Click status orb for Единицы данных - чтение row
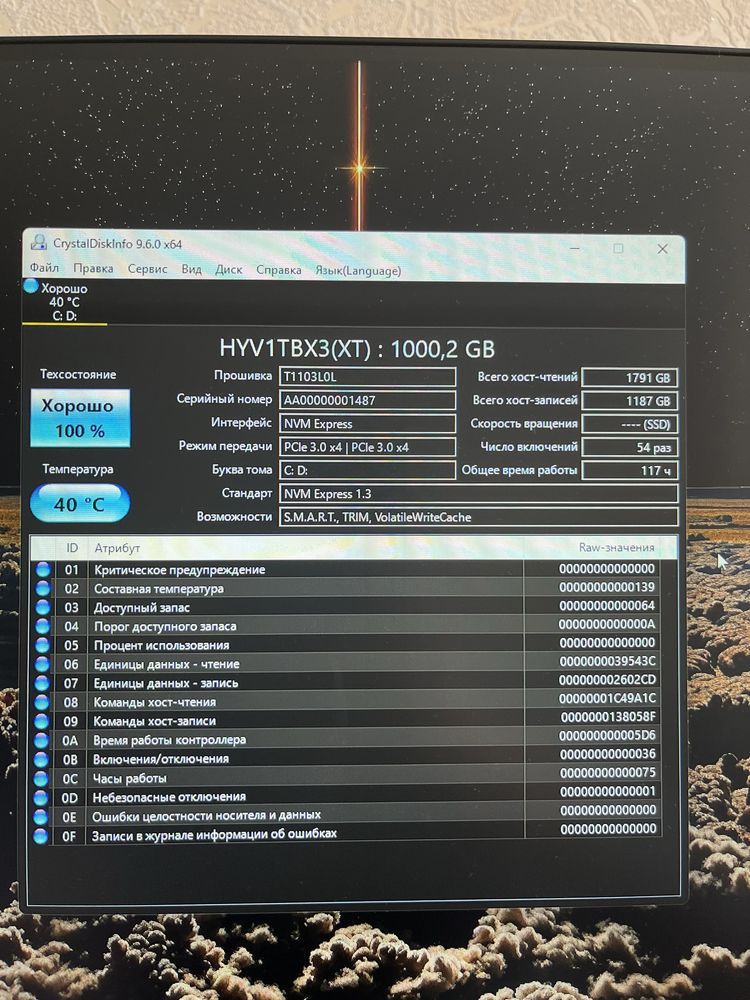750x1000 pixels. click(42, 664)
